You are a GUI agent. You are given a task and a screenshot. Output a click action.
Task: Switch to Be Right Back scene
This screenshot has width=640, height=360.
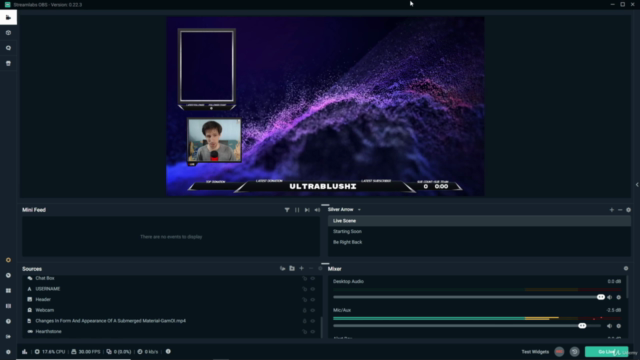(479, 242)
